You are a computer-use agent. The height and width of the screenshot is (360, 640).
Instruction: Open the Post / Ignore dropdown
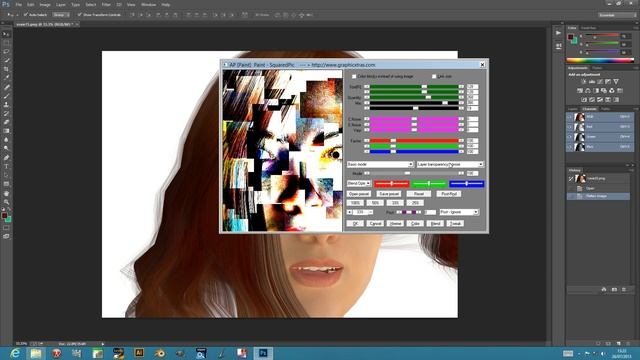coord(459,212)
